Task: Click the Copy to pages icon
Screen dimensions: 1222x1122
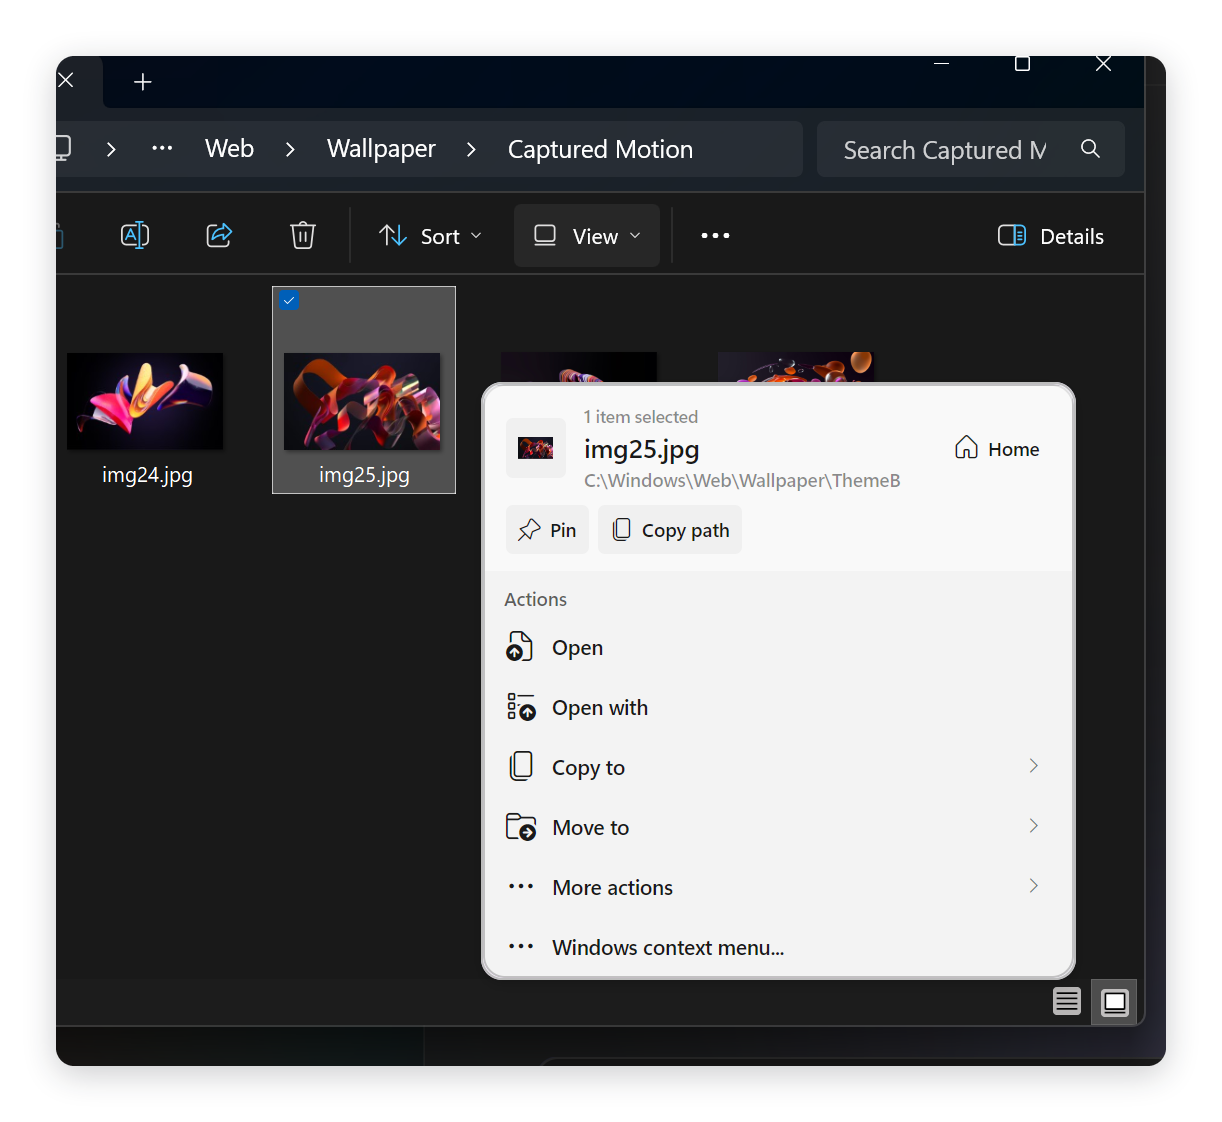Action: (521, 766)
